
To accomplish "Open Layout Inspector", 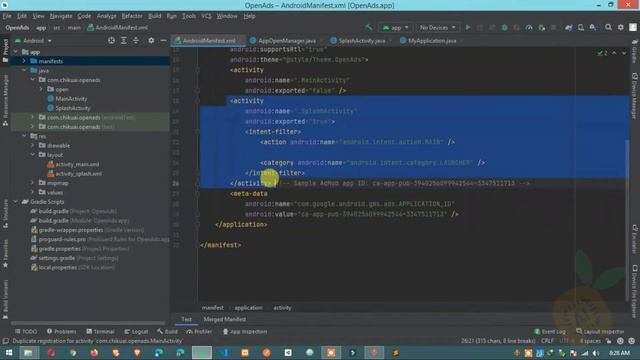I will click(600, 331).
